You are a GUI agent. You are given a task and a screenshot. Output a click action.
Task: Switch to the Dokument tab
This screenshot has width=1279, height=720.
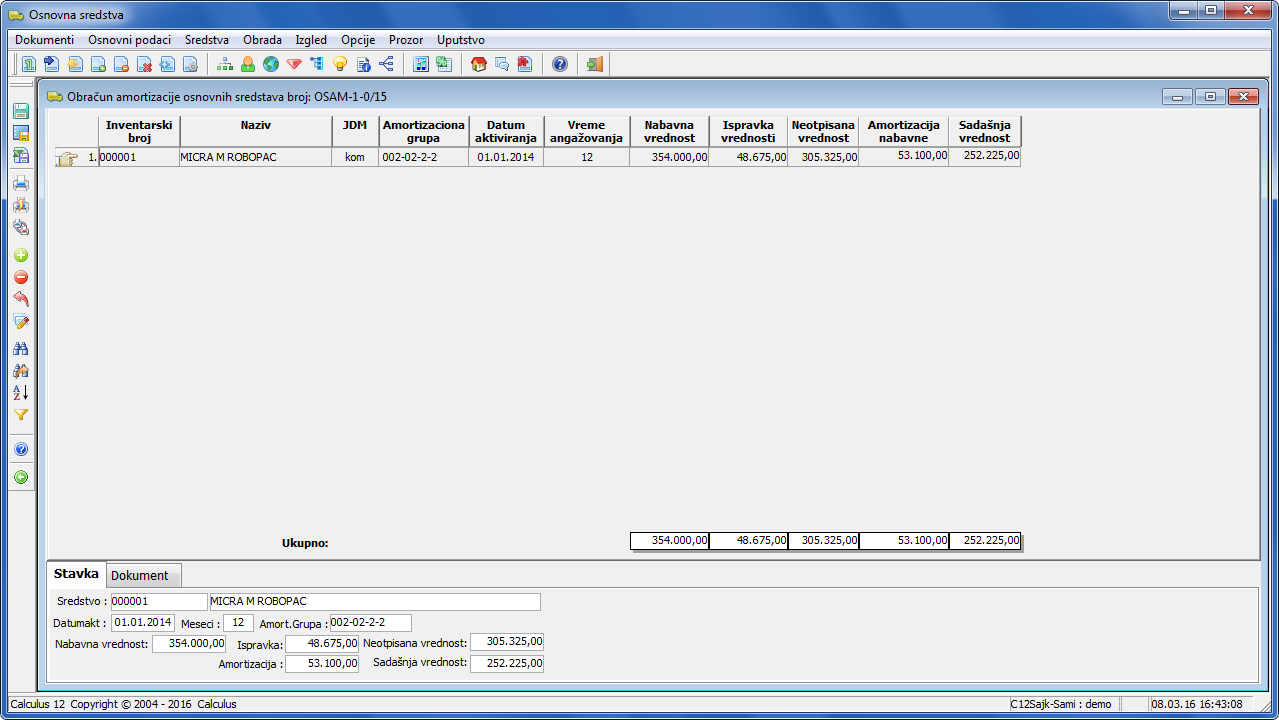pos(140,575)
